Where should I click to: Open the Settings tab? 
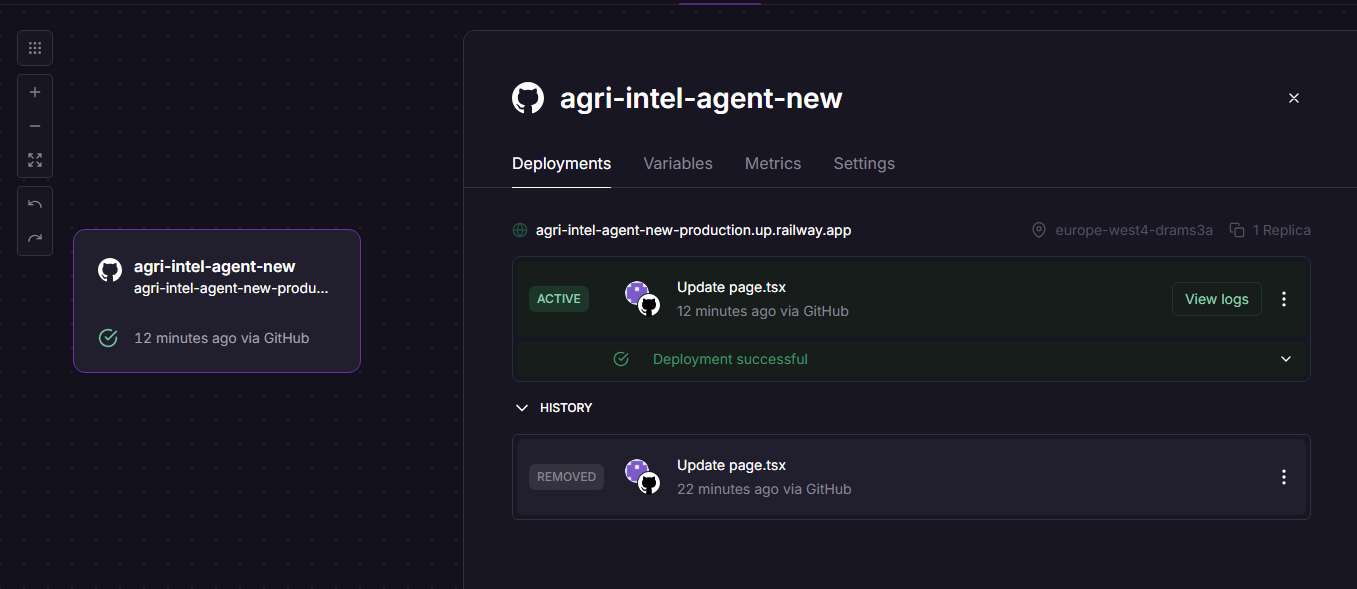(864, 163)
